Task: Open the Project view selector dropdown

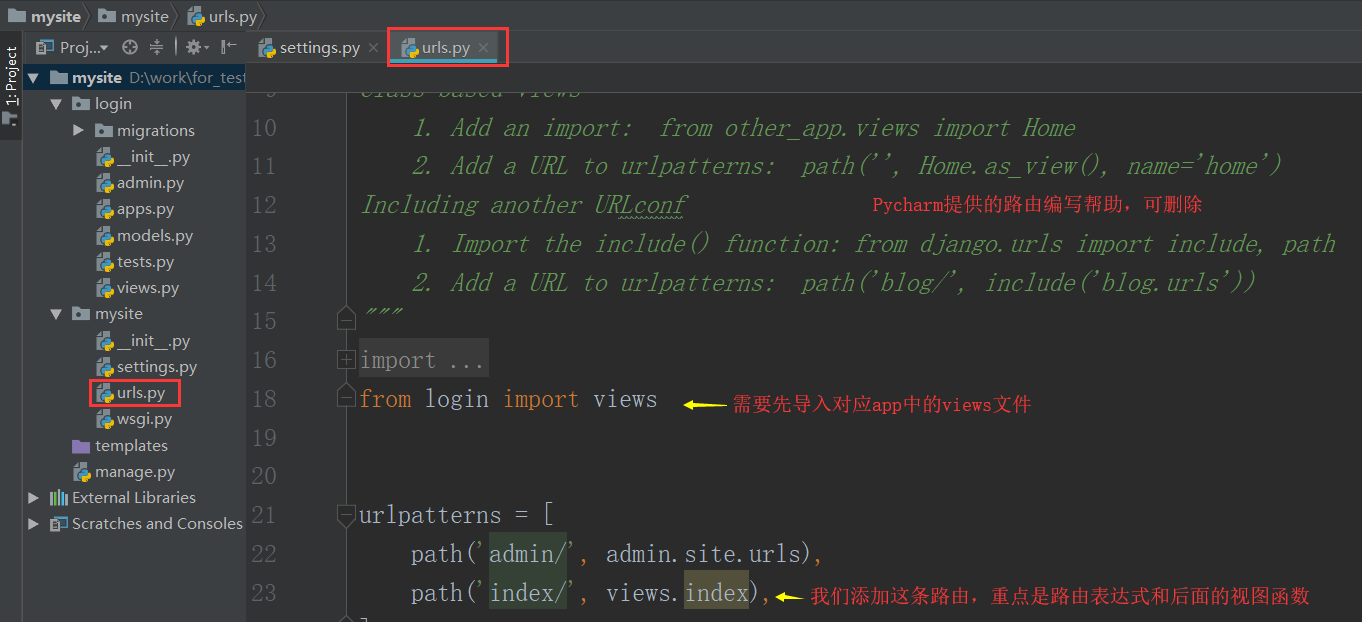Action: point(72,47)
